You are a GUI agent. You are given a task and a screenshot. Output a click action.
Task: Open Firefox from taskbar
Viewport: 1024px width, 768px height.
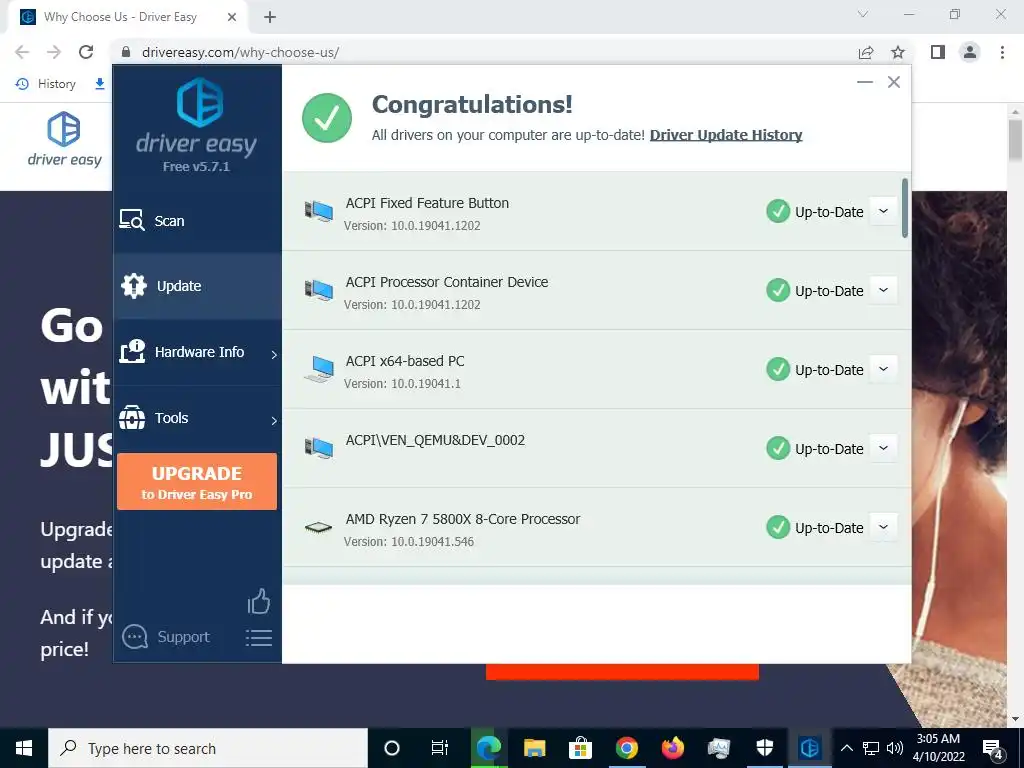coord(672,748)
